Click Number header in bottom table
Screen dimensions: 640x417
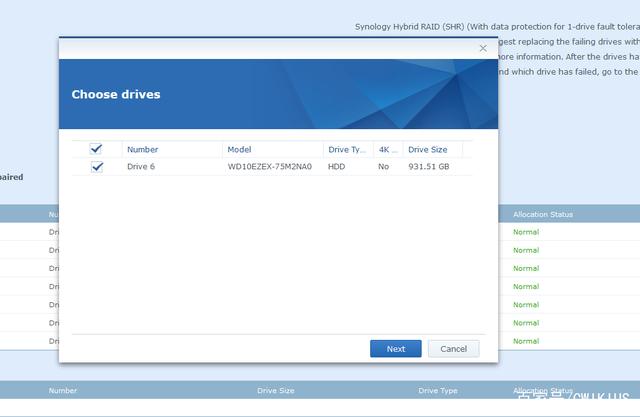[63, 391]
